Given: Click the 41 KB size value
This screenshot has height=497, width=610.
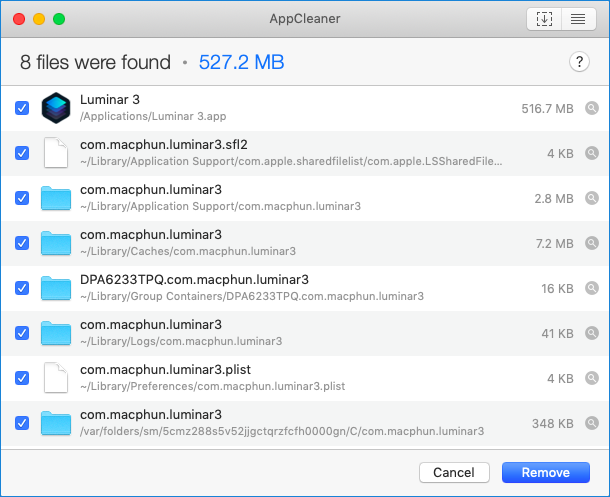Looking at the screenshot, I should (557, 334).
